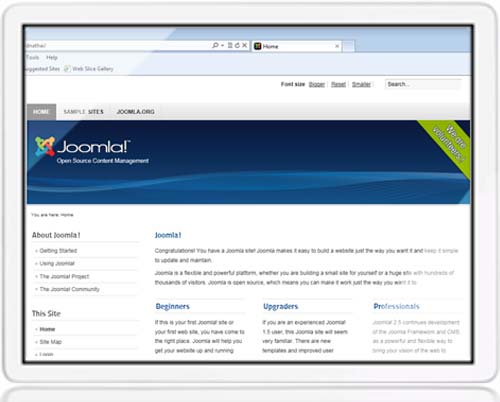Click the site Search field

pos(423,84)
